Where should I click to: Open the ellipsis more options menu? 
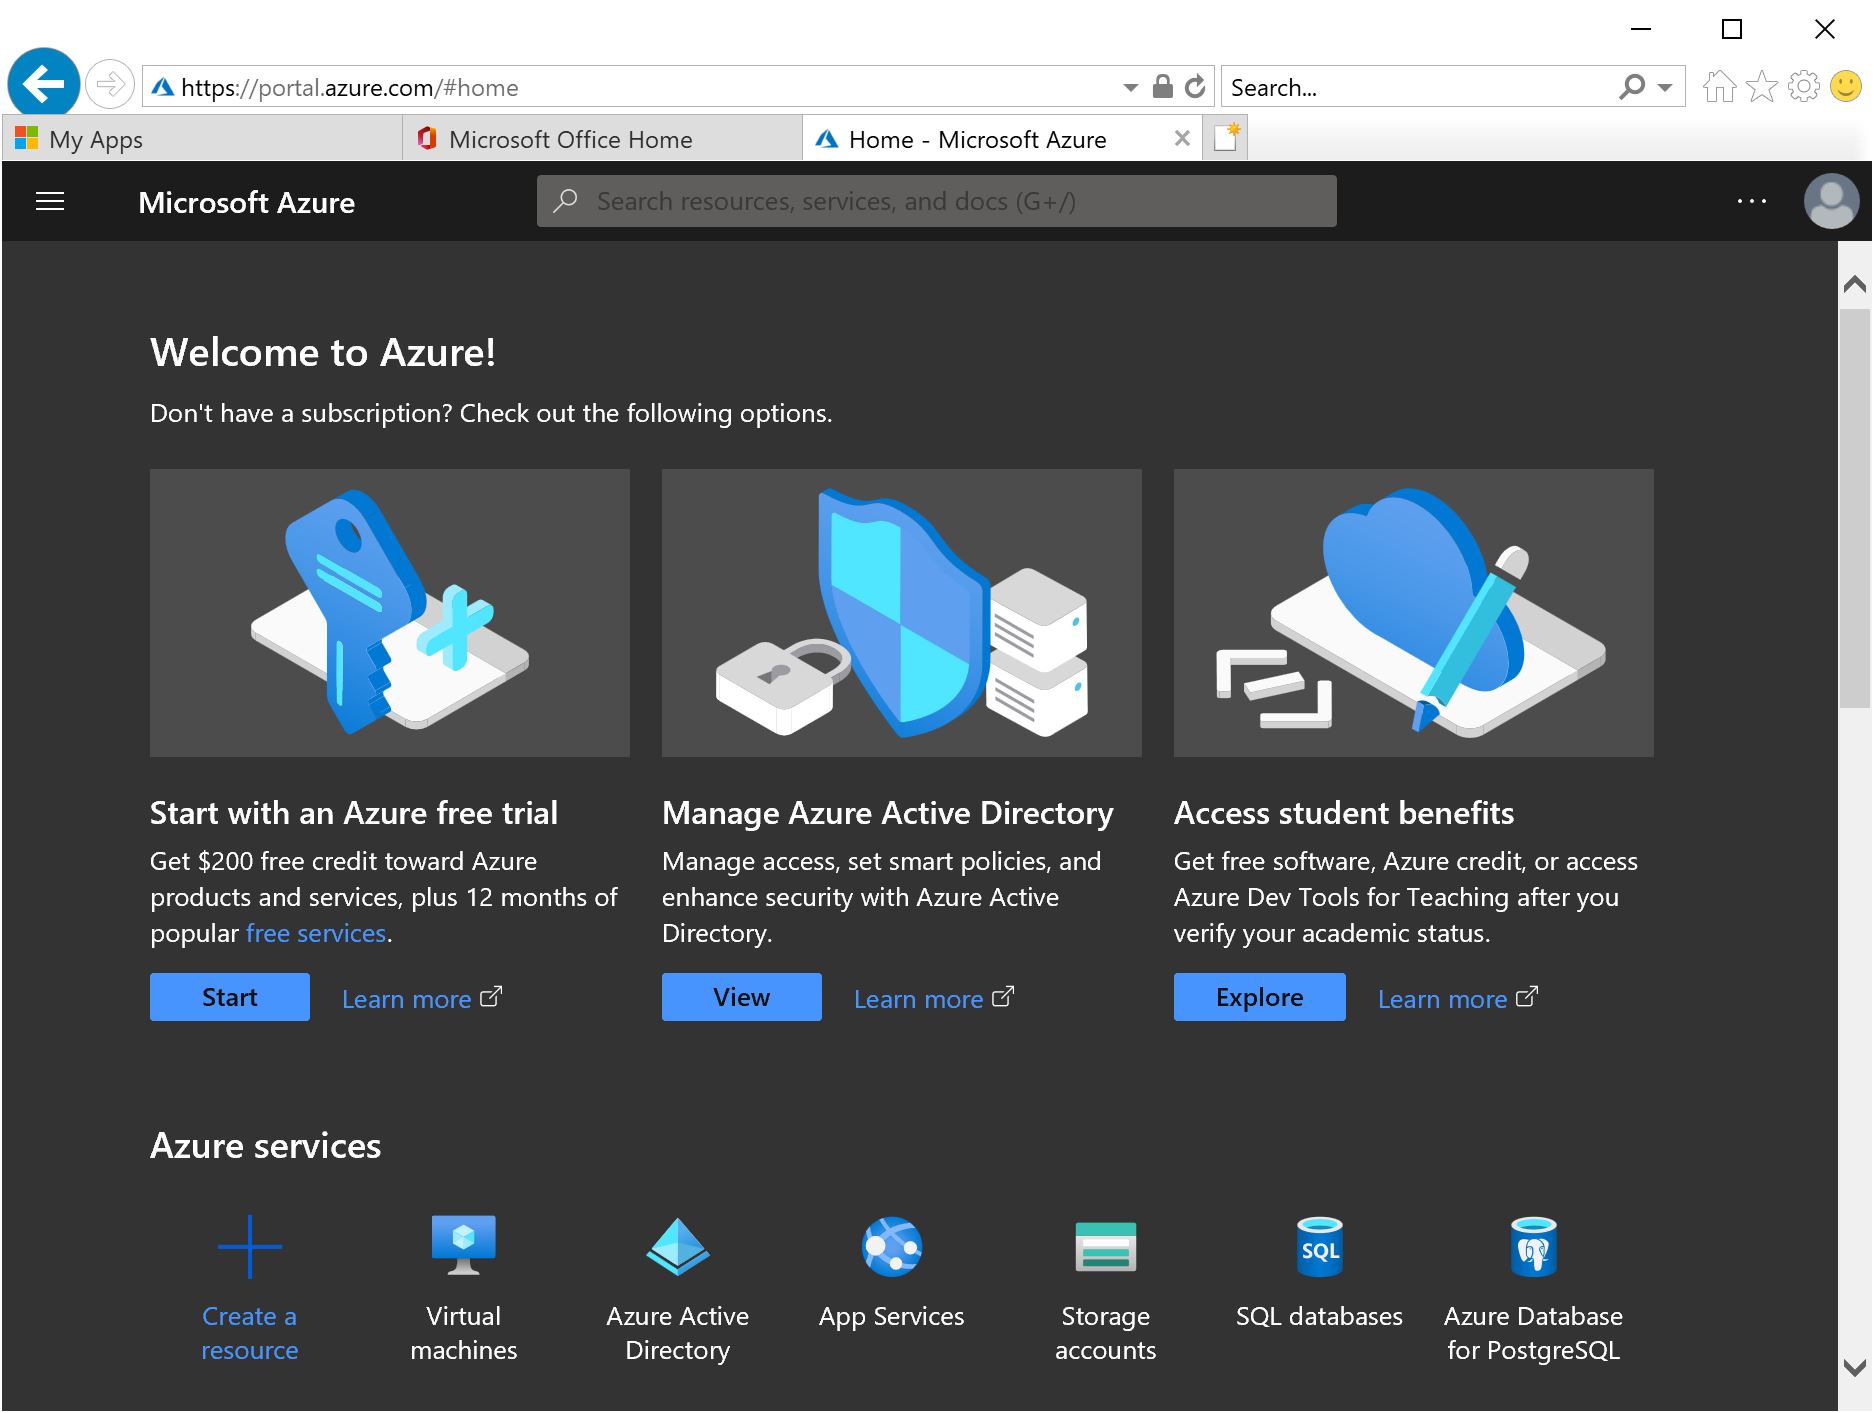[1751, 202]
